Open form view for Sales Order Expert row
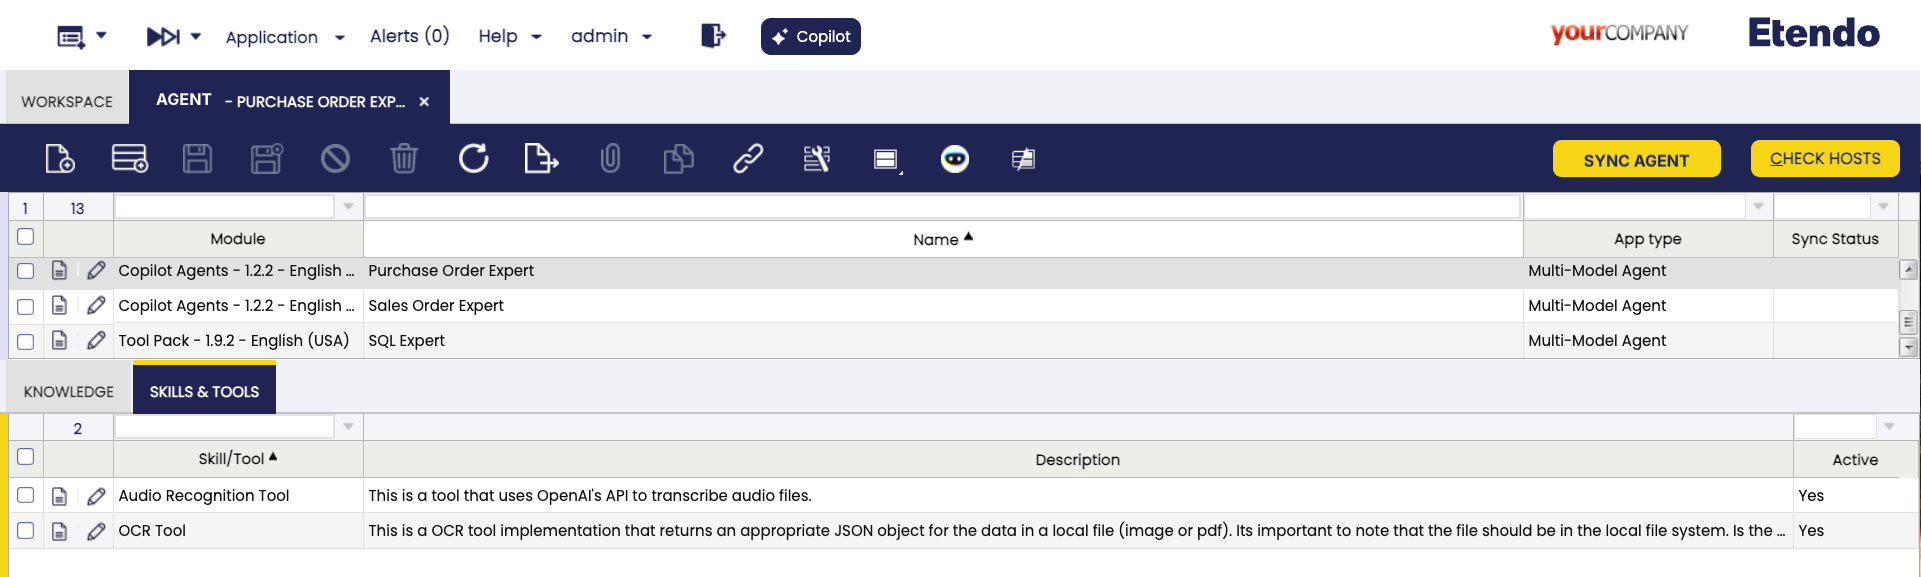Image resolution: width=1921 pixels, height=577 pixels. [60, 306]
